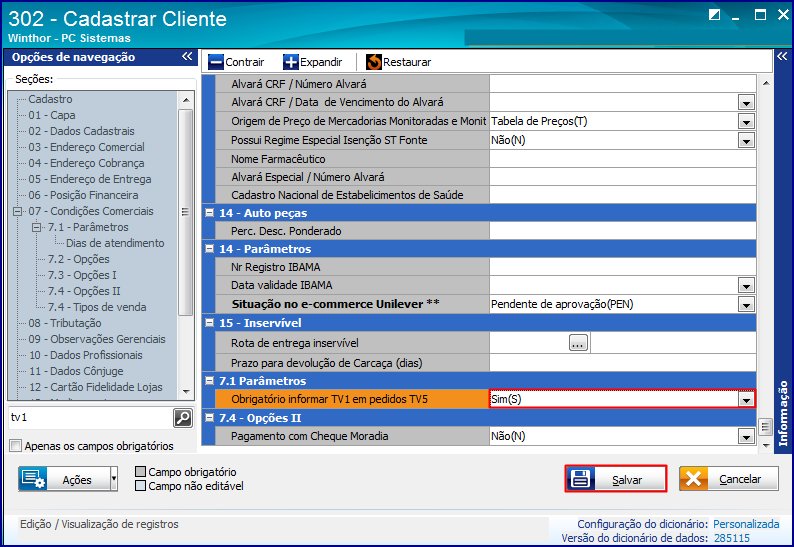Click the search magnifier icon beside tv1
Image resolution: width=794 pixels, height=547 pixels.
183,418
